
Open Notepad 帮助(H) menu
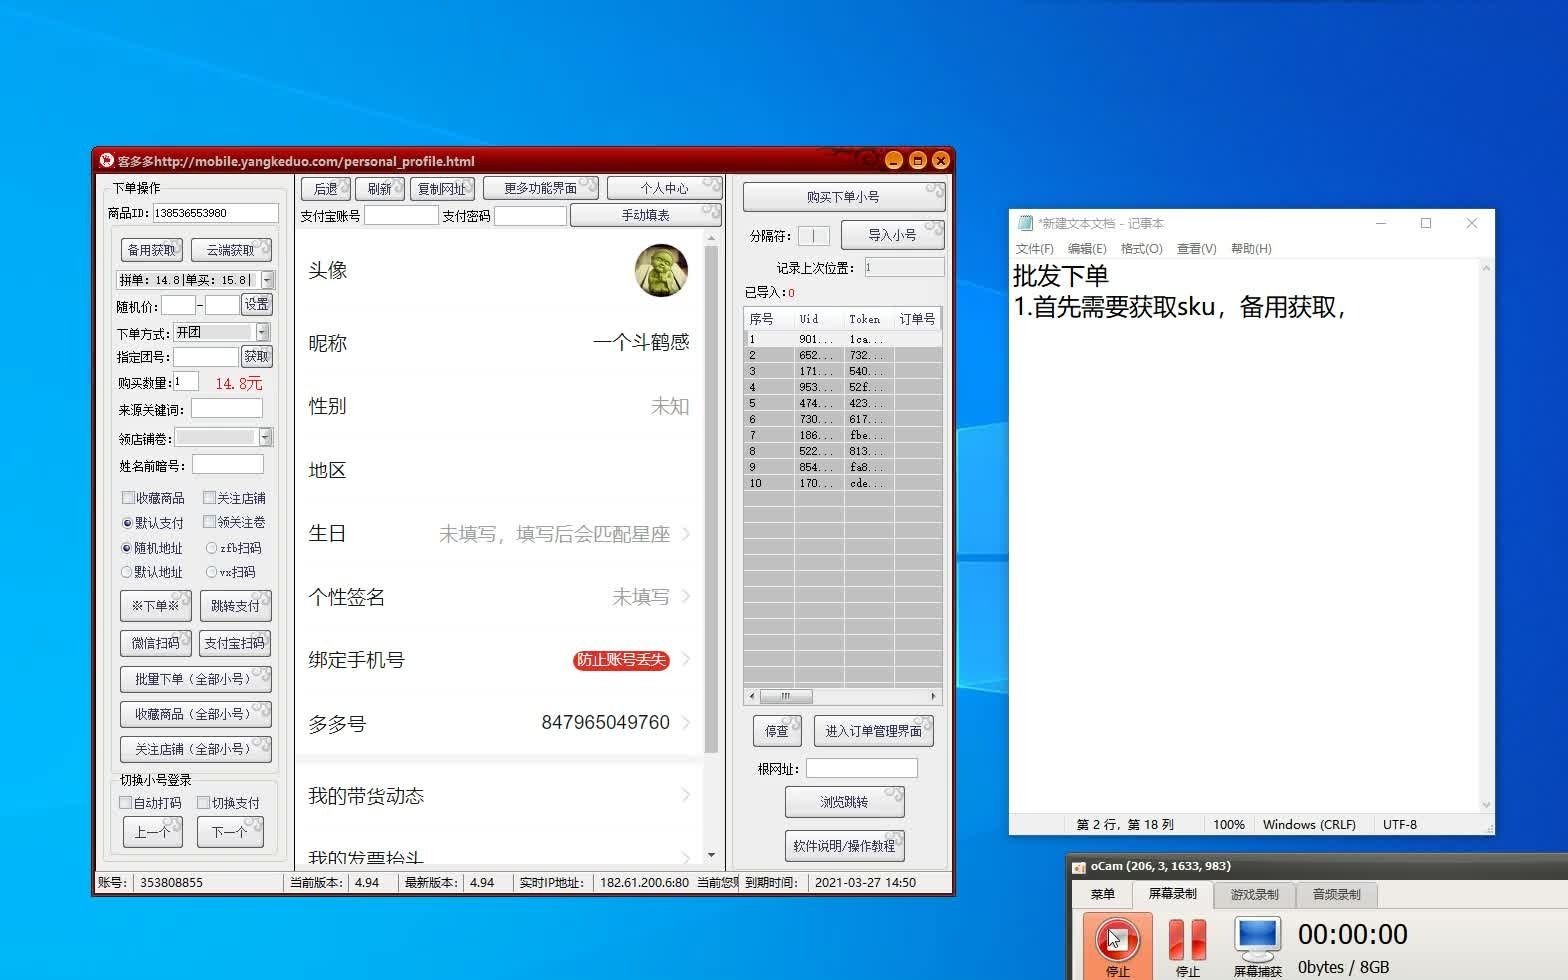[x=1251, y=249]
